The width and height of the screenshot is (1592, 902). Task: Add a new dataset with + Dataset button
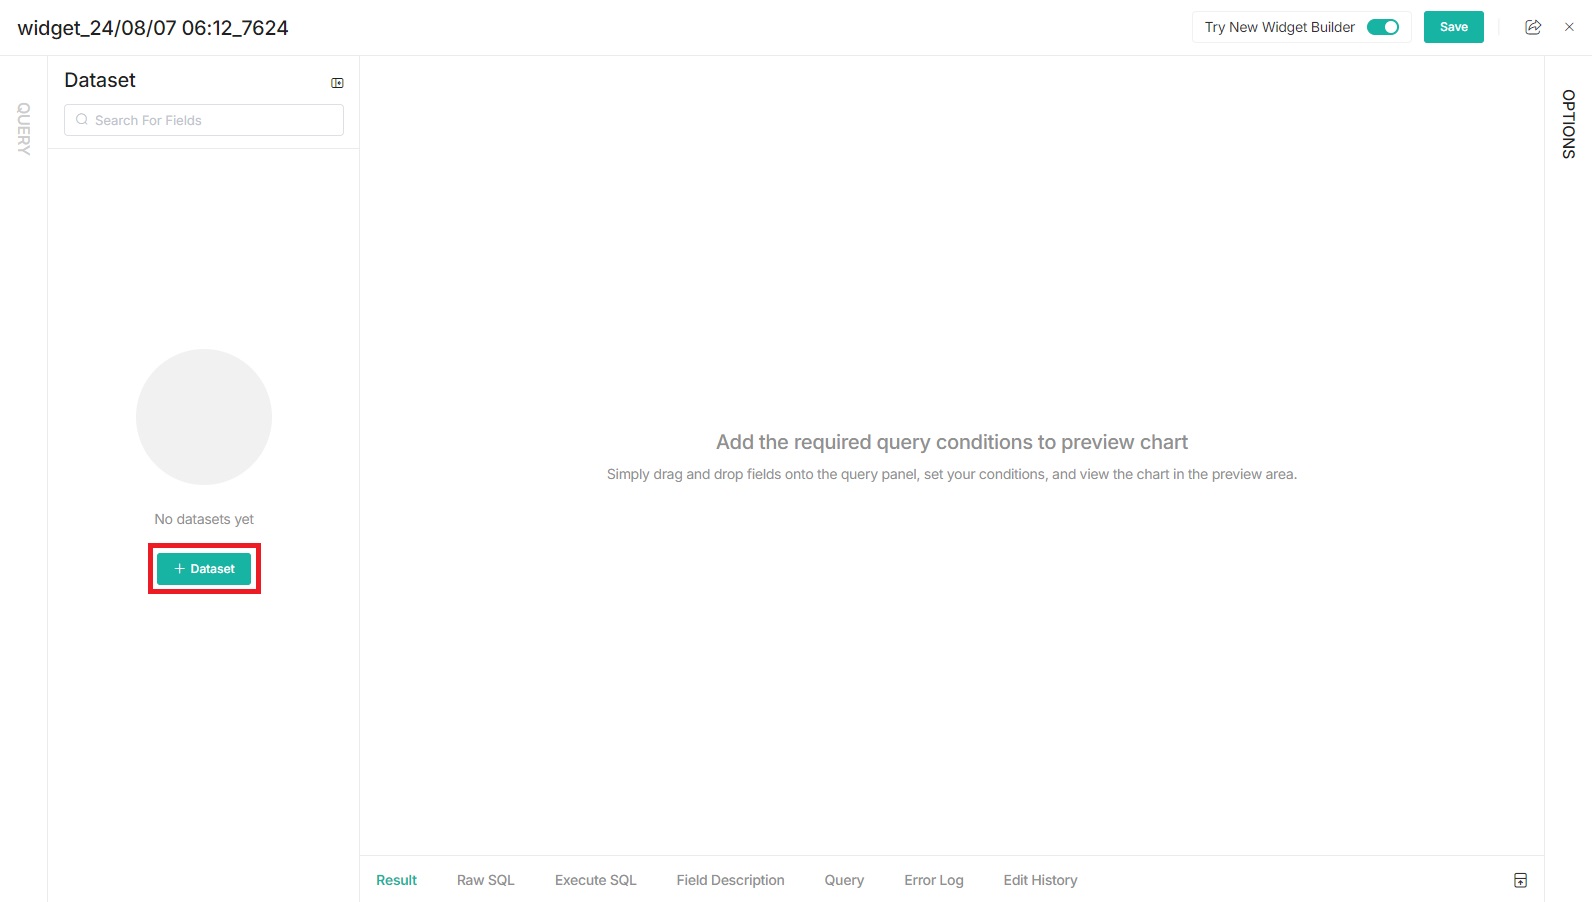pyautogui.click(x=204, y=569)
